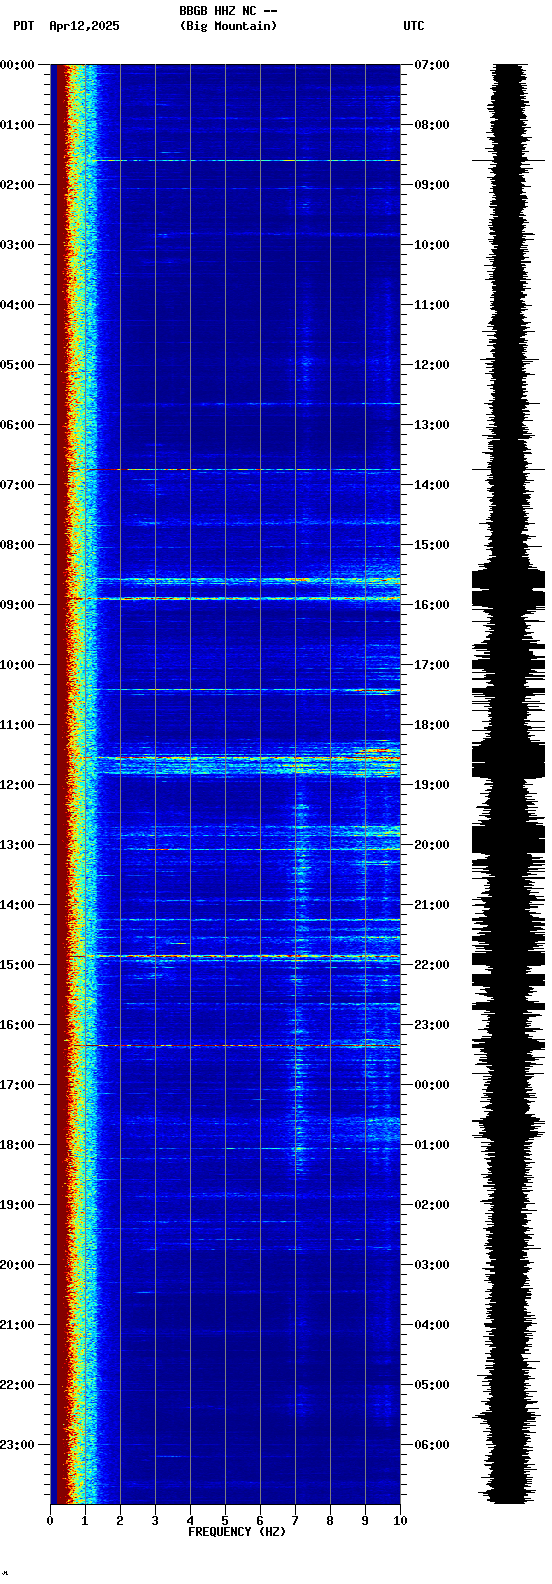The image size is (552, 1584).
Task: Click the UTC time label '07:00'
Action: [x=432, y=65]
